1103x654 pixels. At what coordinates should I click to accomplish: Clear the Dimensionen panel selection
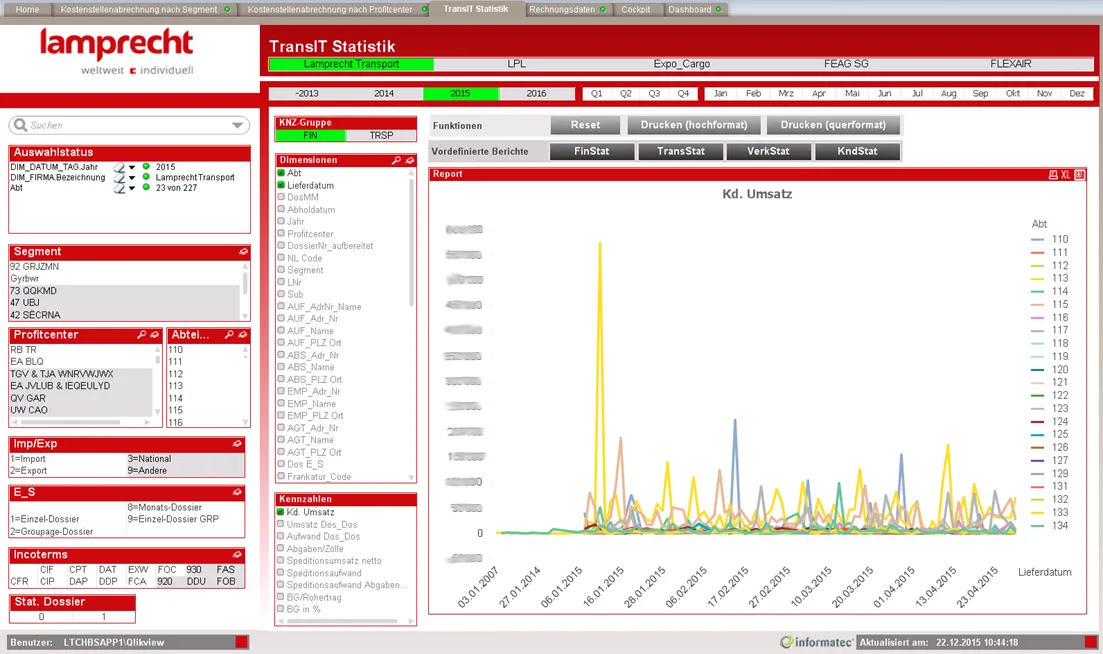pos(409,160)
